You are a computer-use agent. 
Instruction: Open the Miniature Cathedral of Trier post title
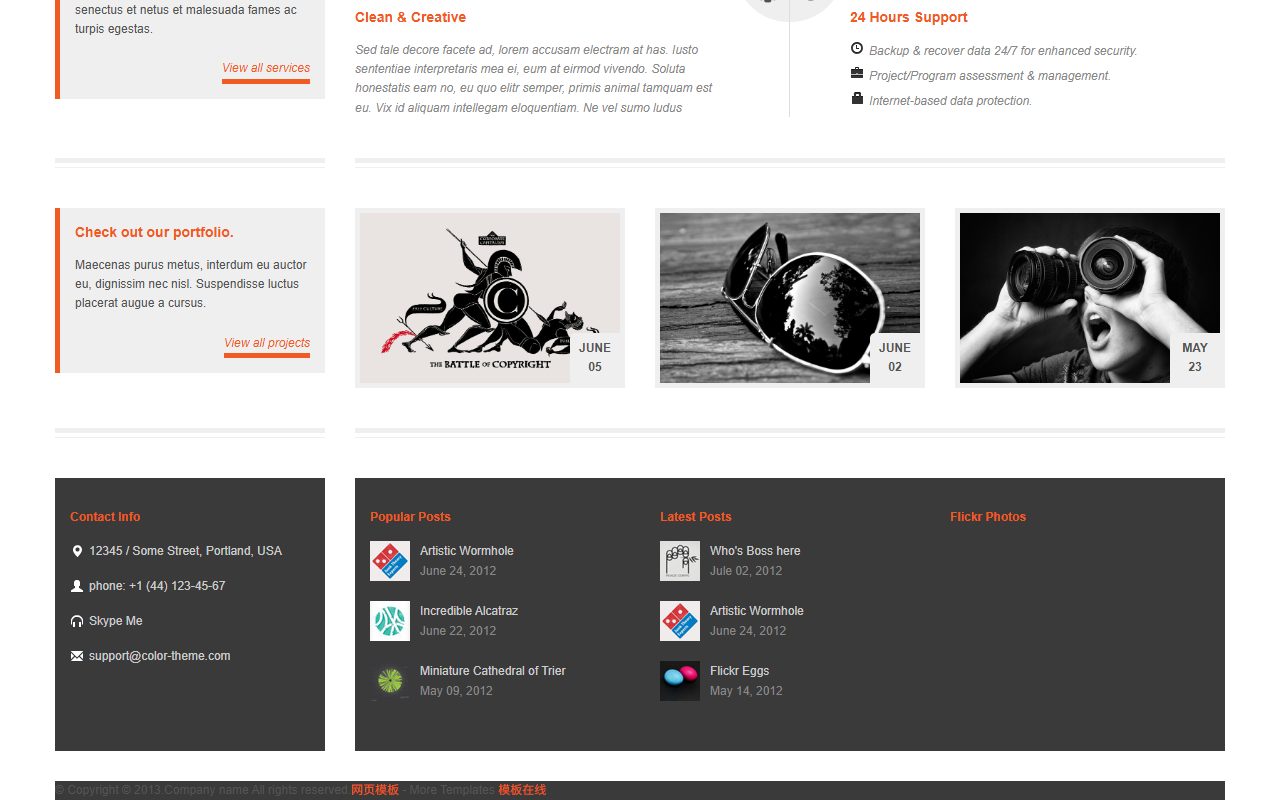(493, 671)
